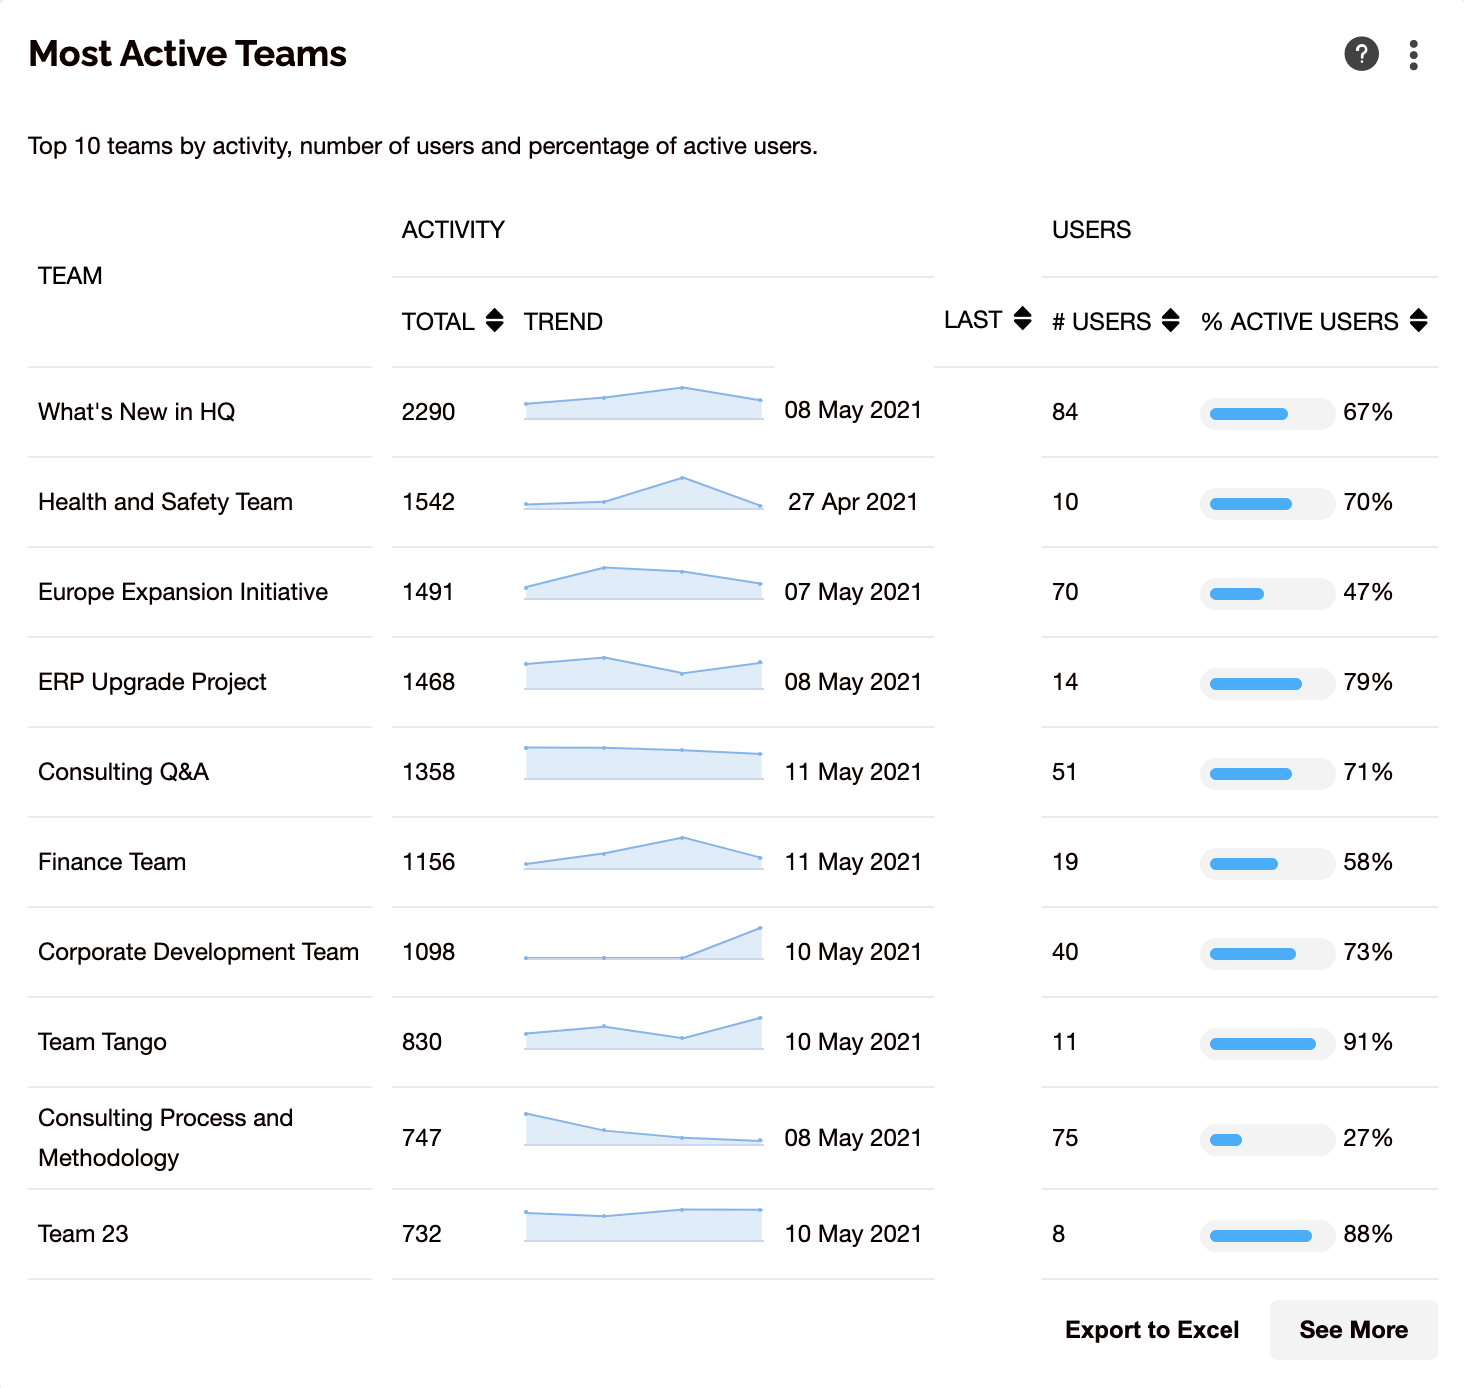Sort by TOTAL activity column arrows
Image resolution: width=1464 pixels, height=1388 pixels.
494,321
